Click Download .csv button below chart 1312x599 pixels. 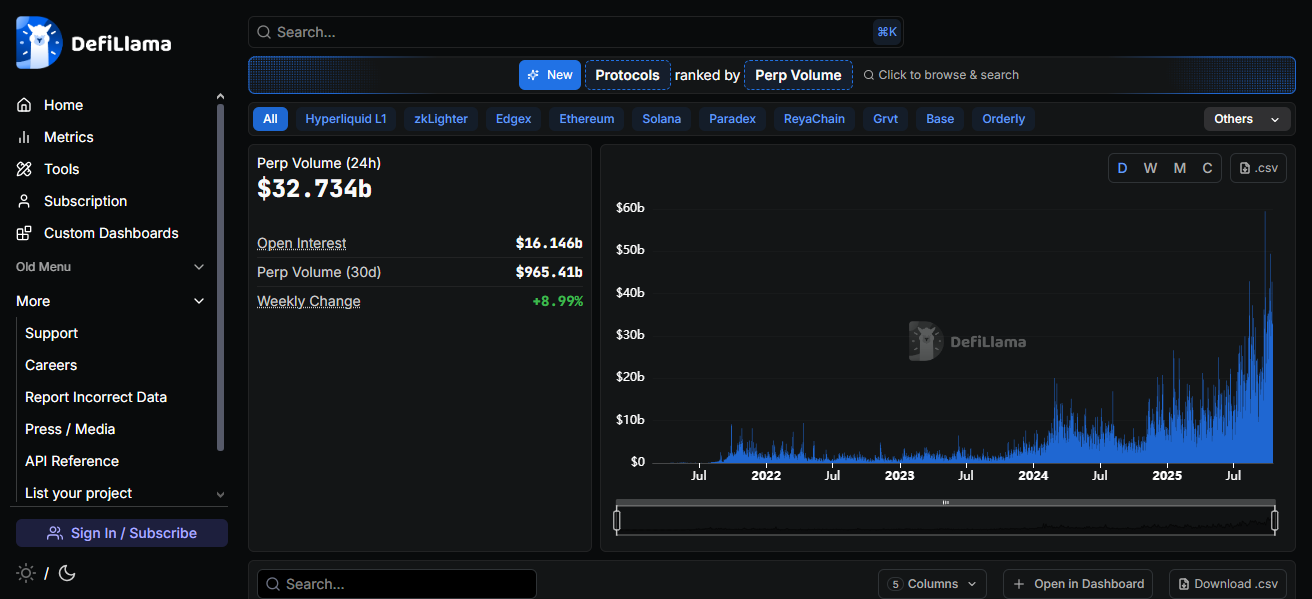(1228, 584)
